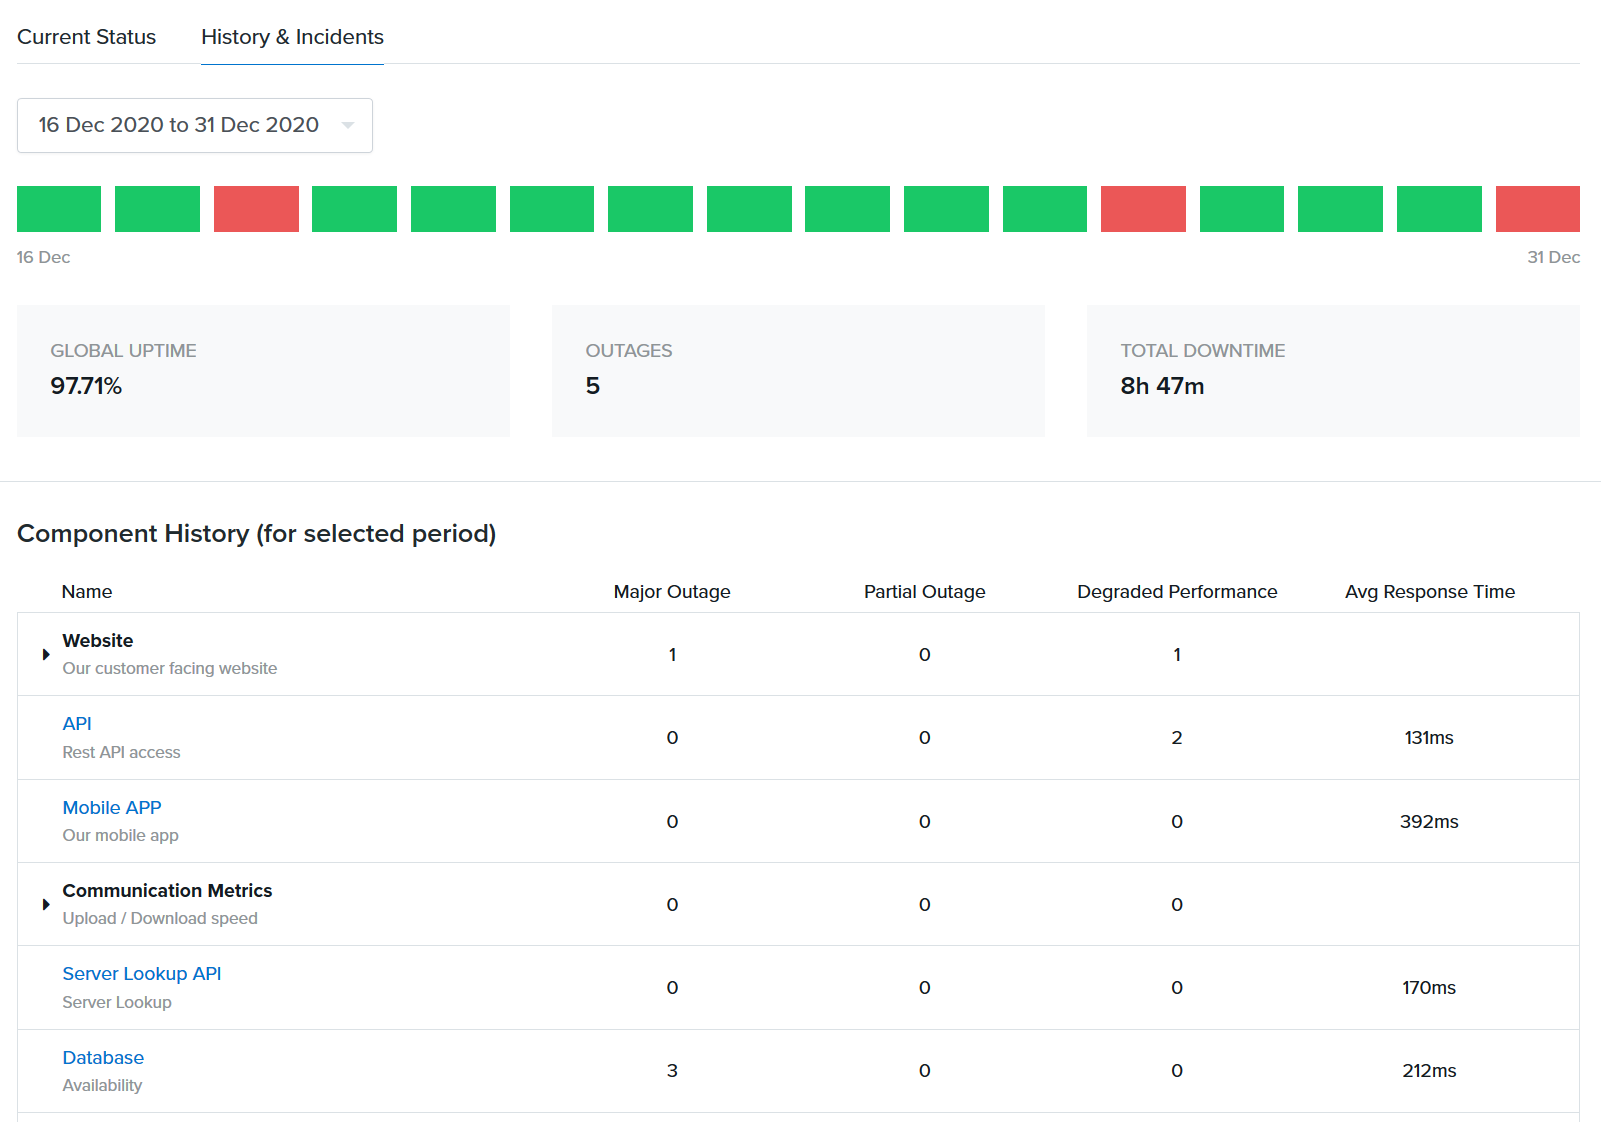
Task: Expand the Website component row
Action: [x=46, y=655]
